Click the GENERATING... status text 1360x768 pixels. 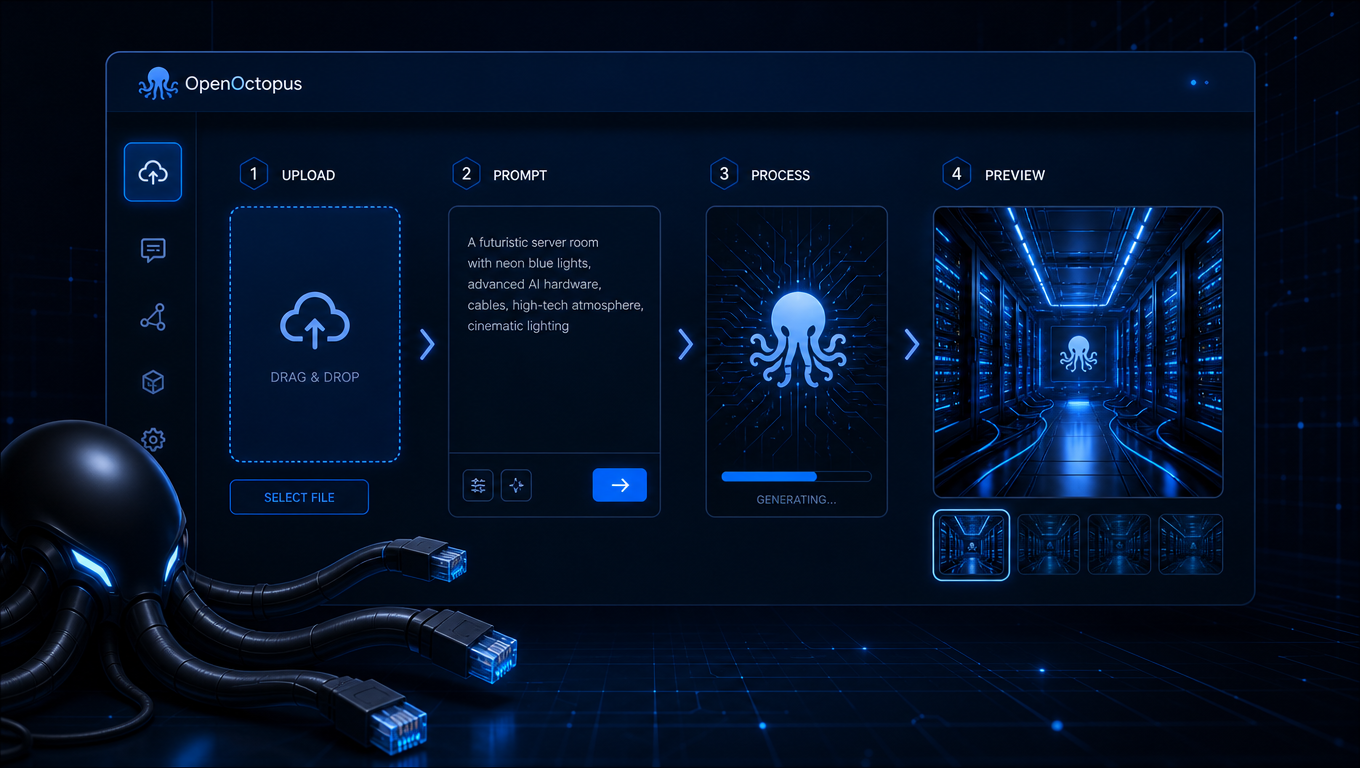tap(796, 499)
